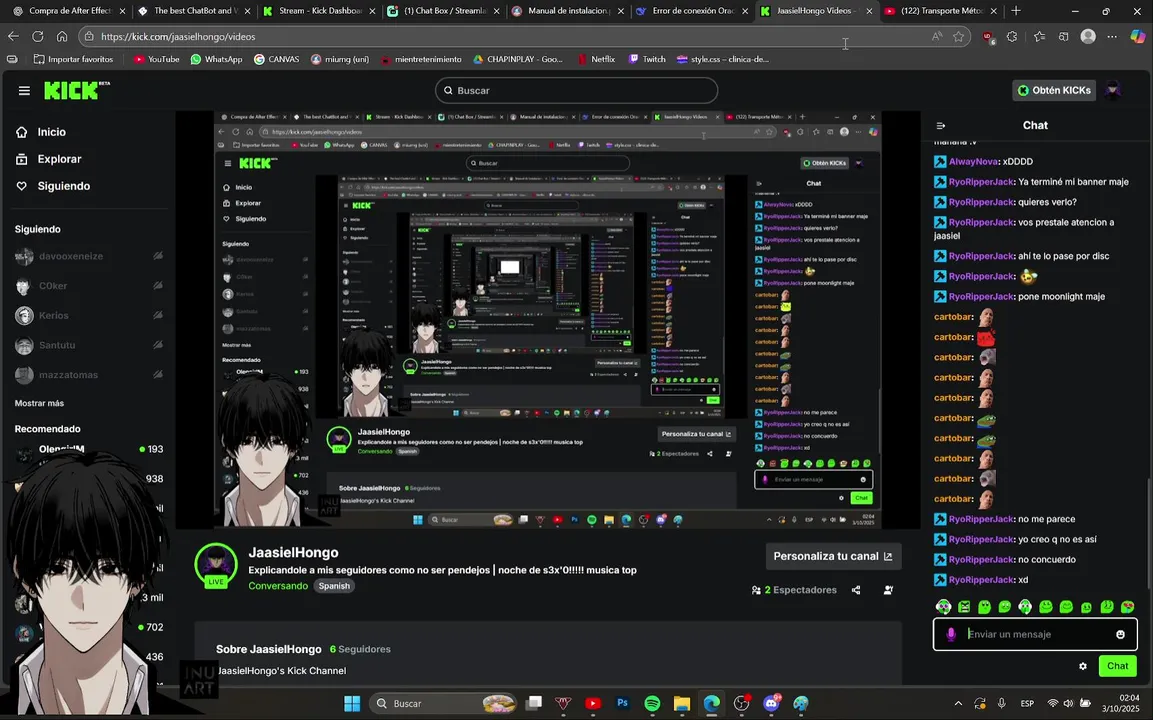
Task: Click the Spanish language tag
Action: click(x=334, y=586)
